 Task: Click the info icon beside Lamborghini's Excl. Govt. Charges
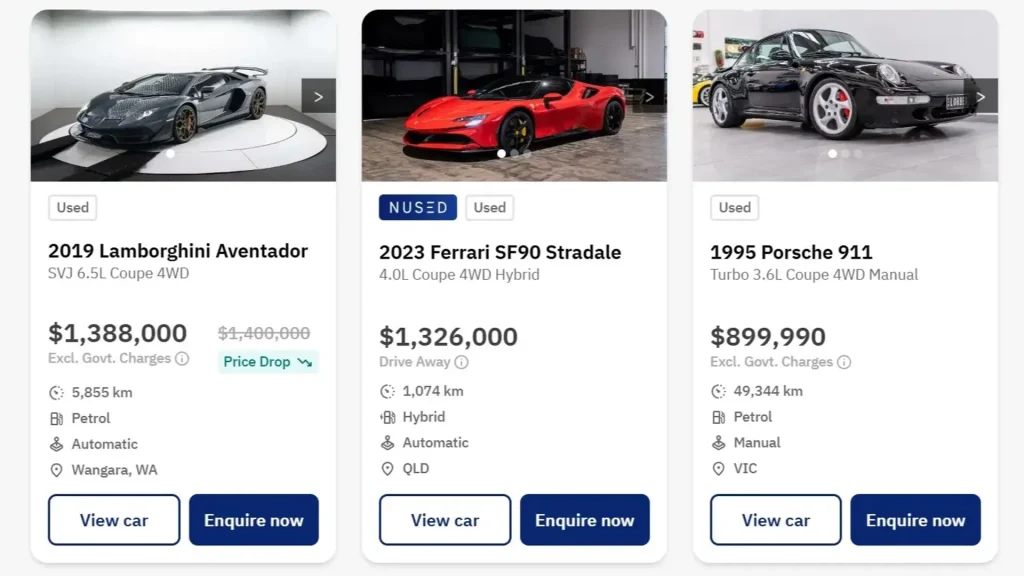pyautogui.click(x=183, y=358)
